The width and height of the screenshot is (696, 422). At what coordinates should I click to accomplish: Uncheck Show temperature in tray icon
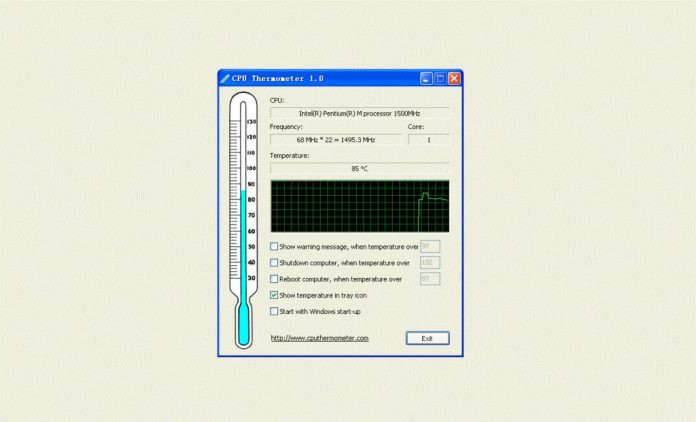pos(274,295)
